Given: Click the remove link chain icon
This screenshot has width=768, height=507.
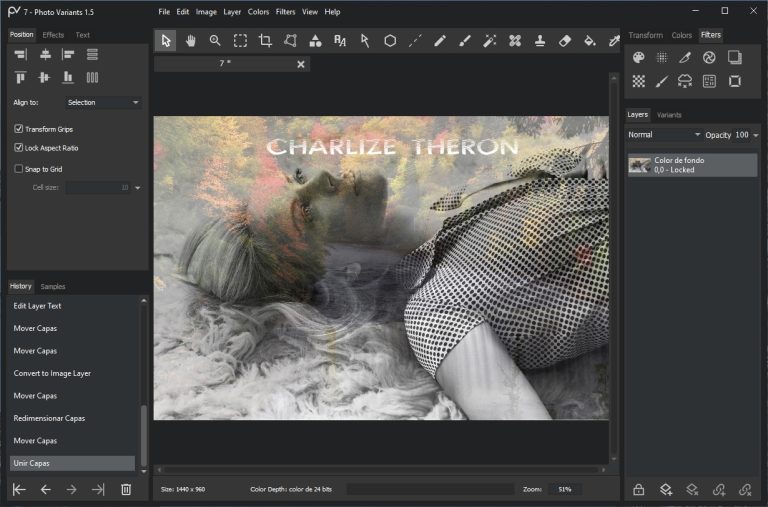Looking at the screenshot, I should click(x=745, y=489).
